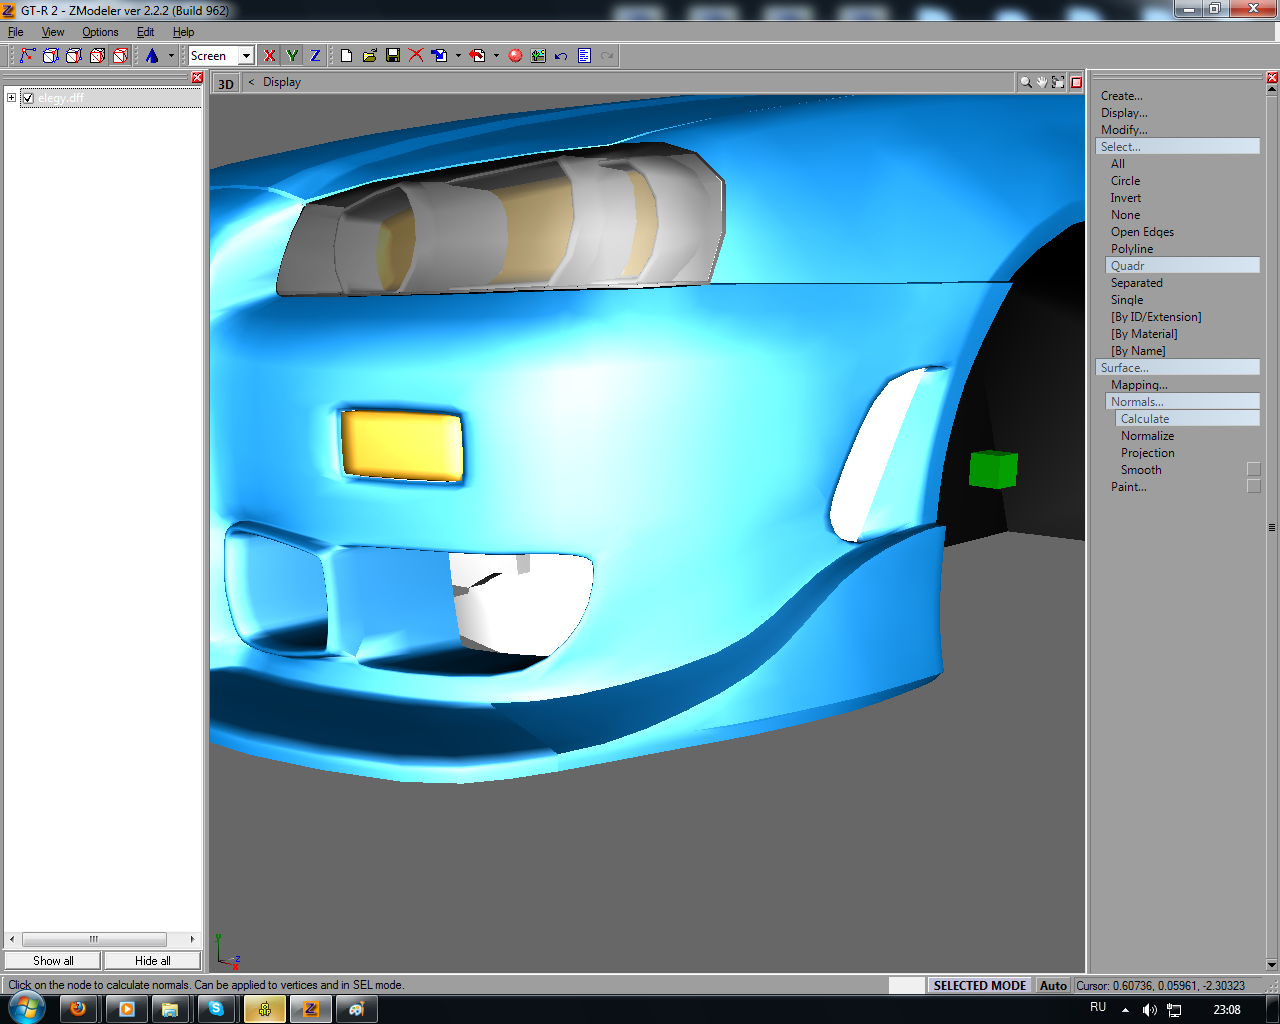Open the Options menu

tap(100, 32)
